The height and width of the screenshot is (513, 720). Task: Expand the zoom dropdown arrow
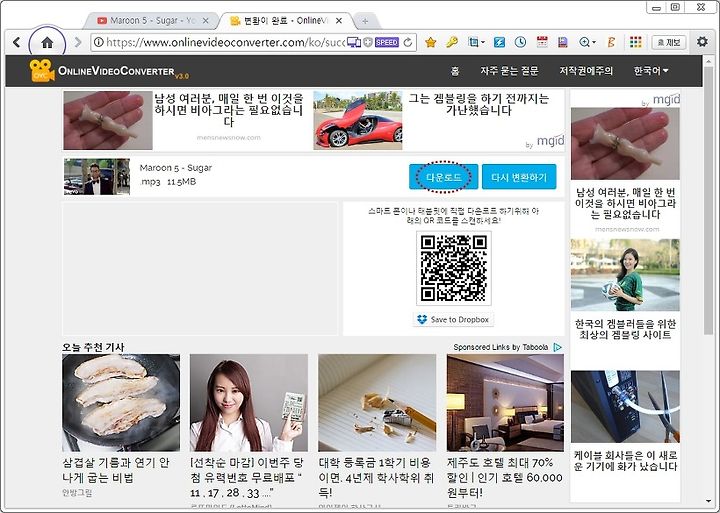coord(594,43)
